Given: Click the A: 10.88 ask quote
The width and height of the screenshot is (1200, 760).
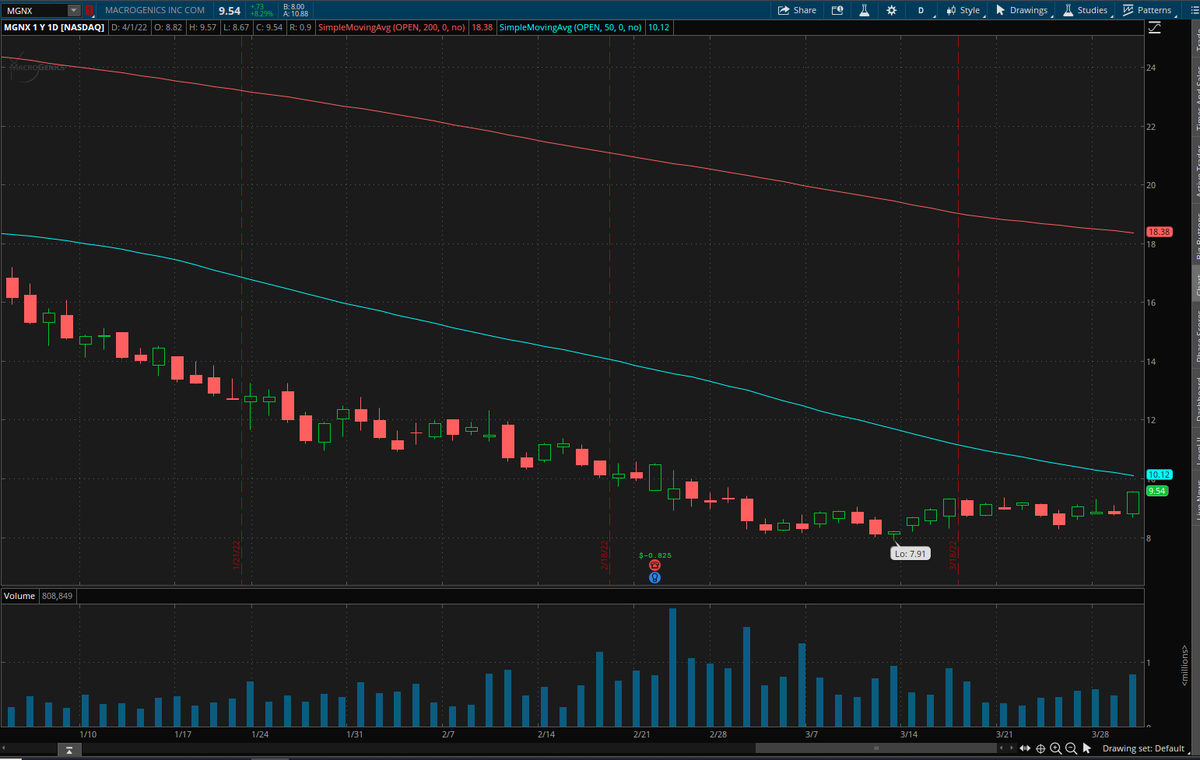Looking at the screenshot, I should (296, 15).
